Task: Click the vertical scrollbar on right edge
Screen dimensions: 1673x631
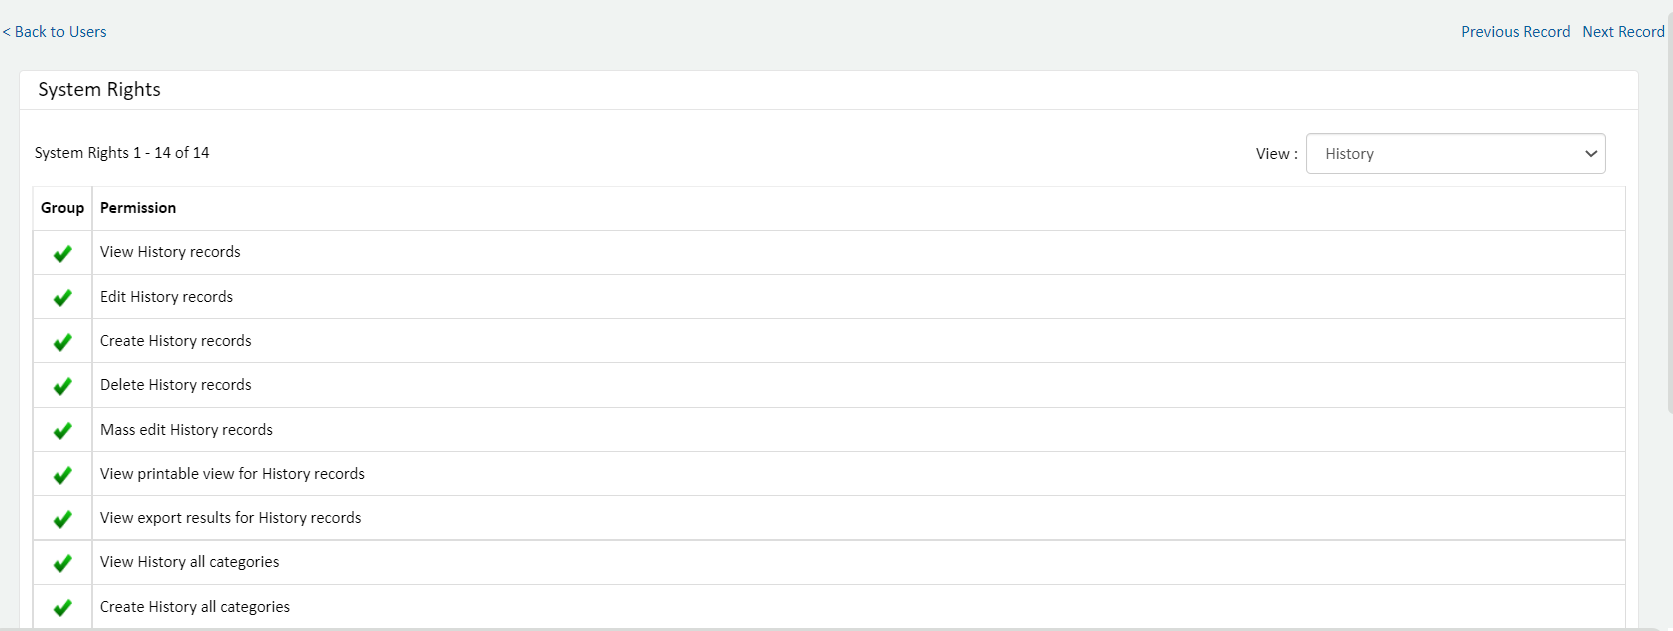Action: click(x=1669, y=200)
